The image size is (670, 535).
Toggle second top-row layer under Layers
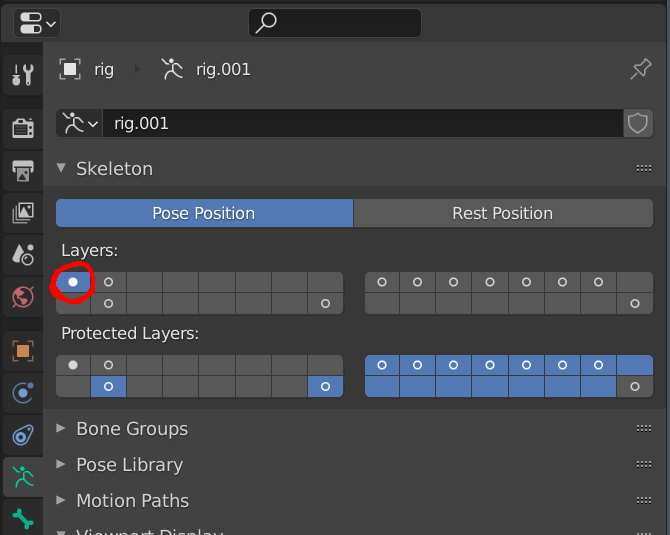[109, 282]
